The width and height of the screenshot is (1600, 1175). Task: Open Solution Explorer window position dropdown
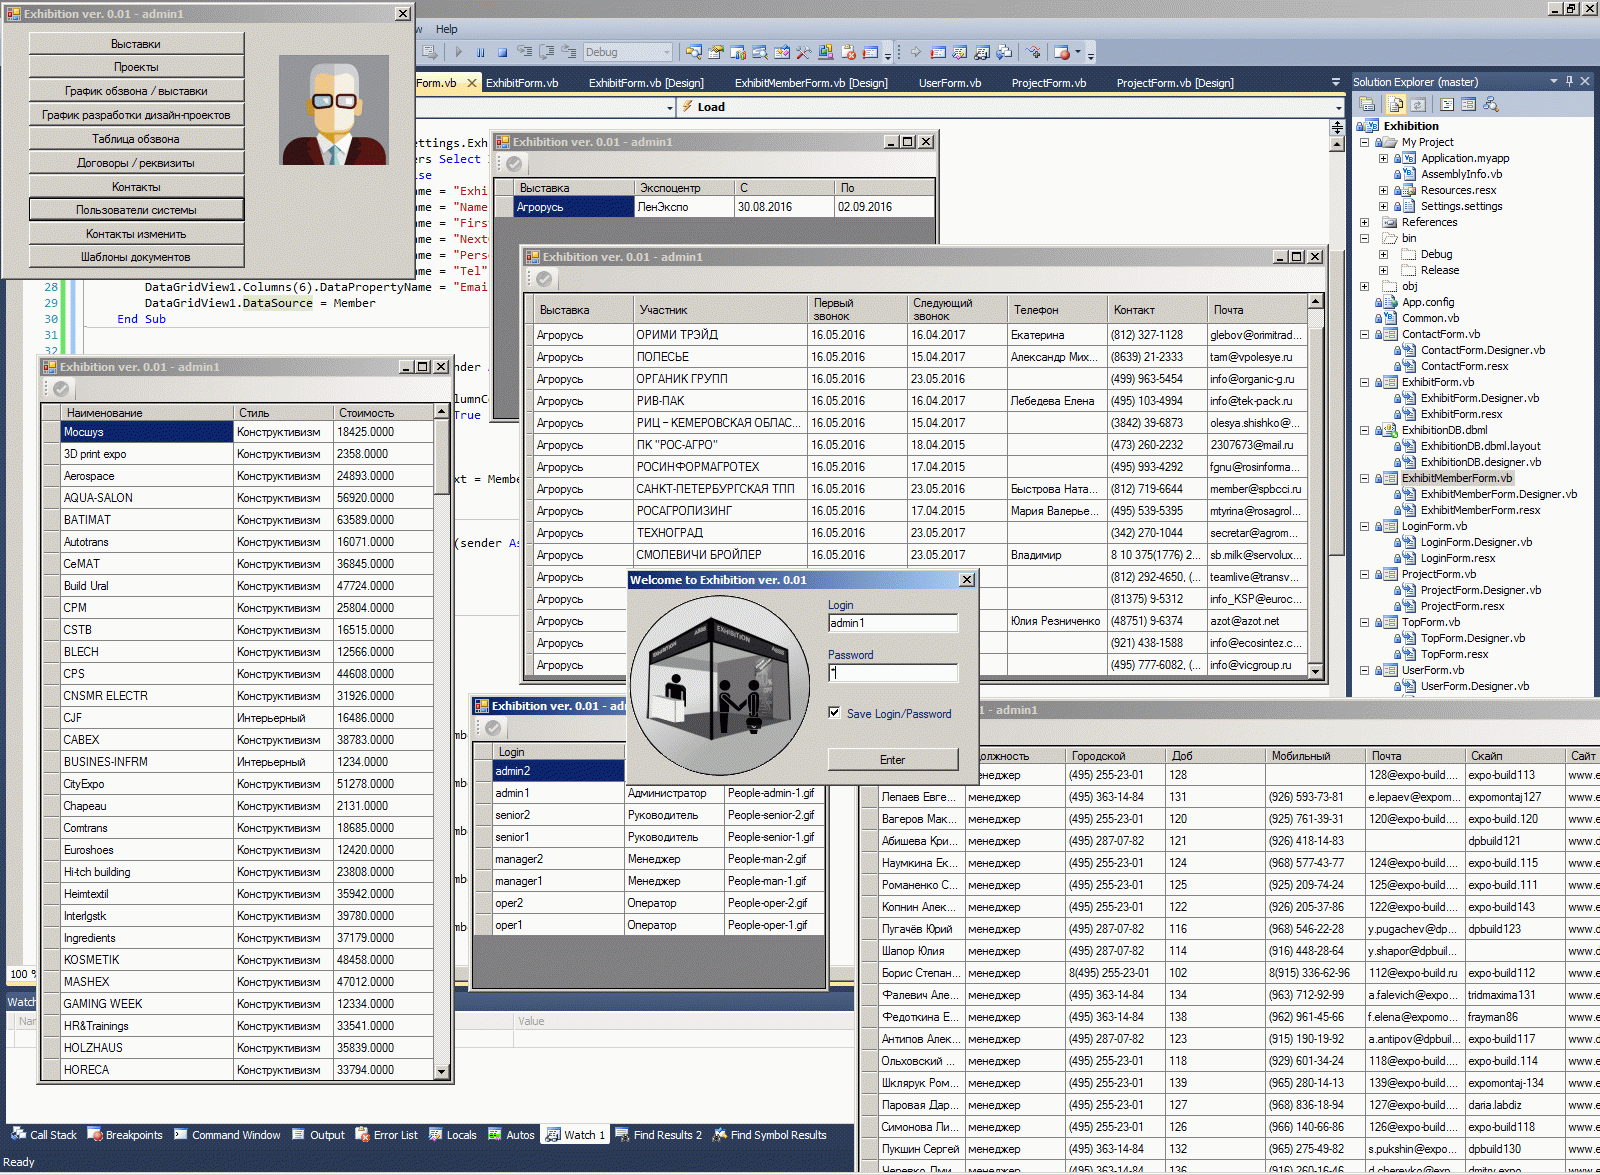tap(1554, 81)
